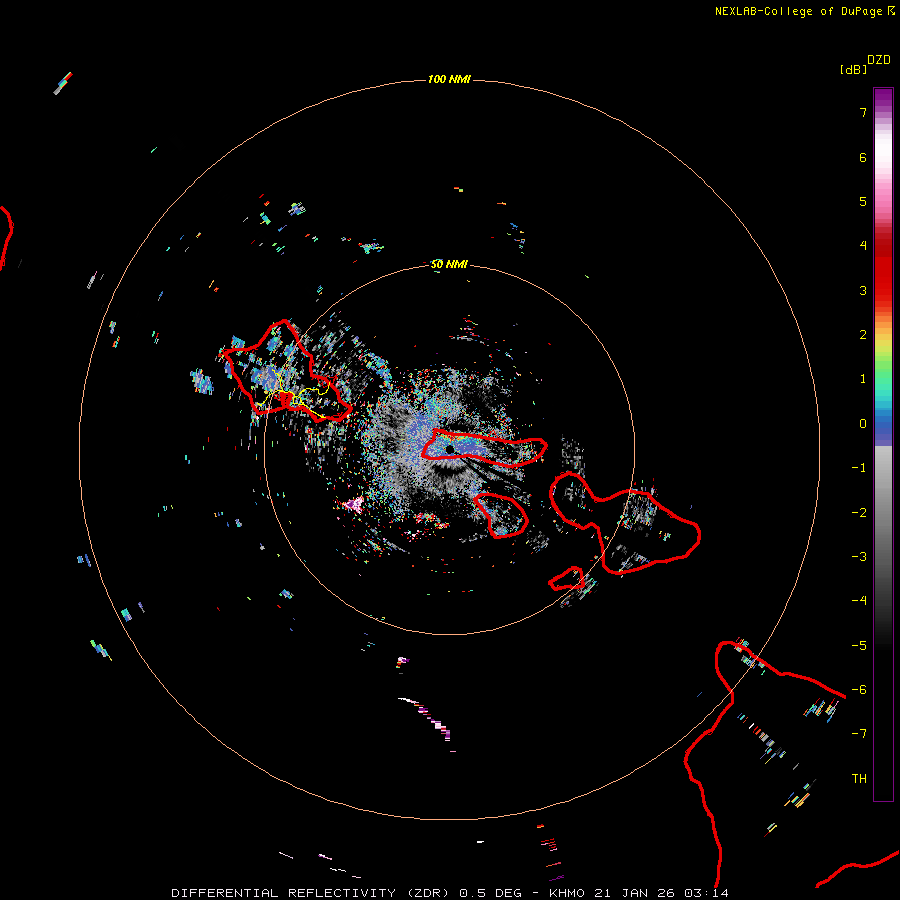Select the 0 value on the scale
The width and height of the screenshot is (900, 900).
coord(863,424)
